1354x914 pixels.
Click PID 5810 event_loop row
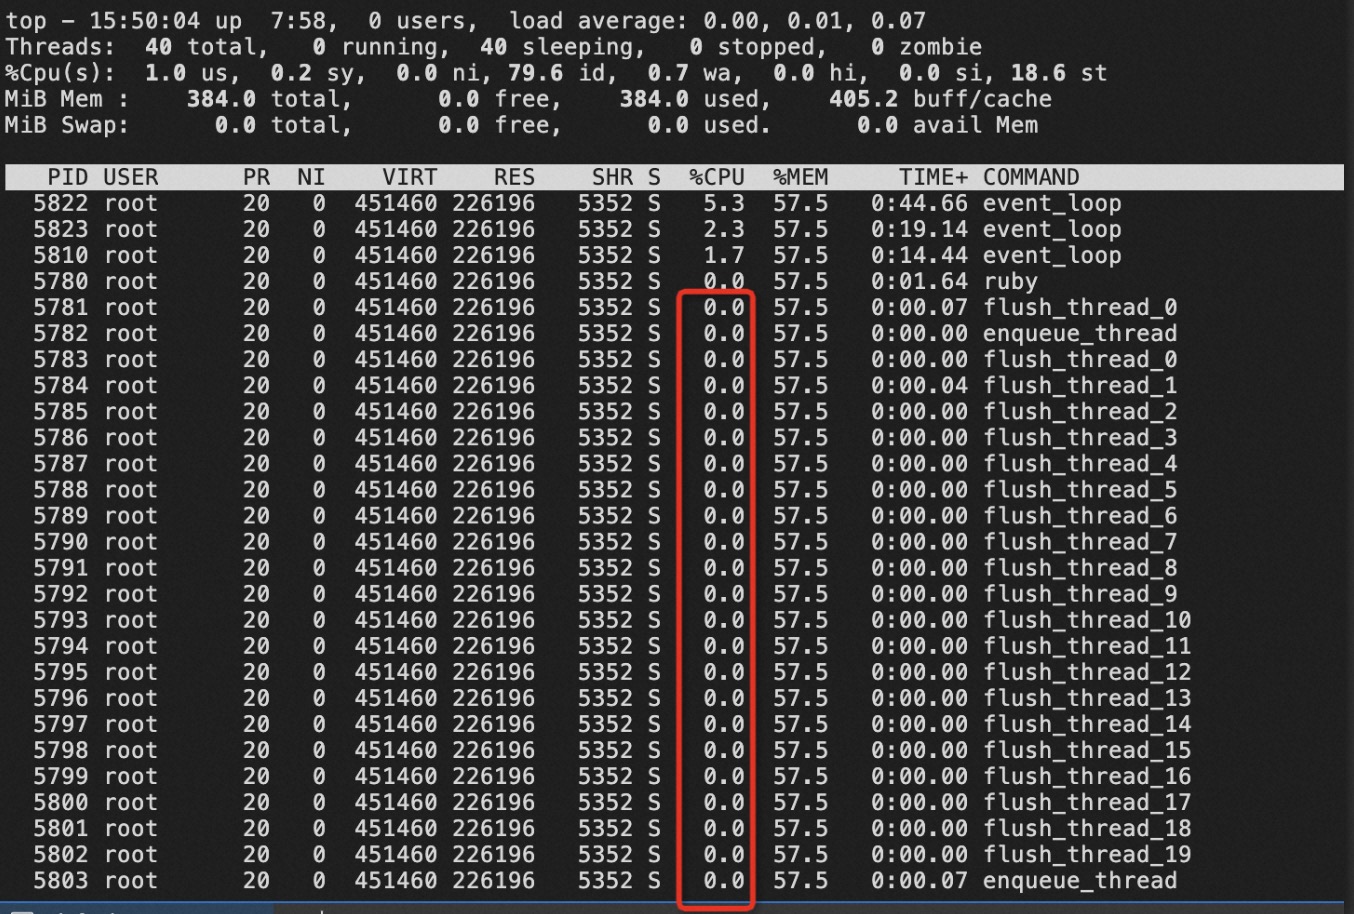[675, 255]
